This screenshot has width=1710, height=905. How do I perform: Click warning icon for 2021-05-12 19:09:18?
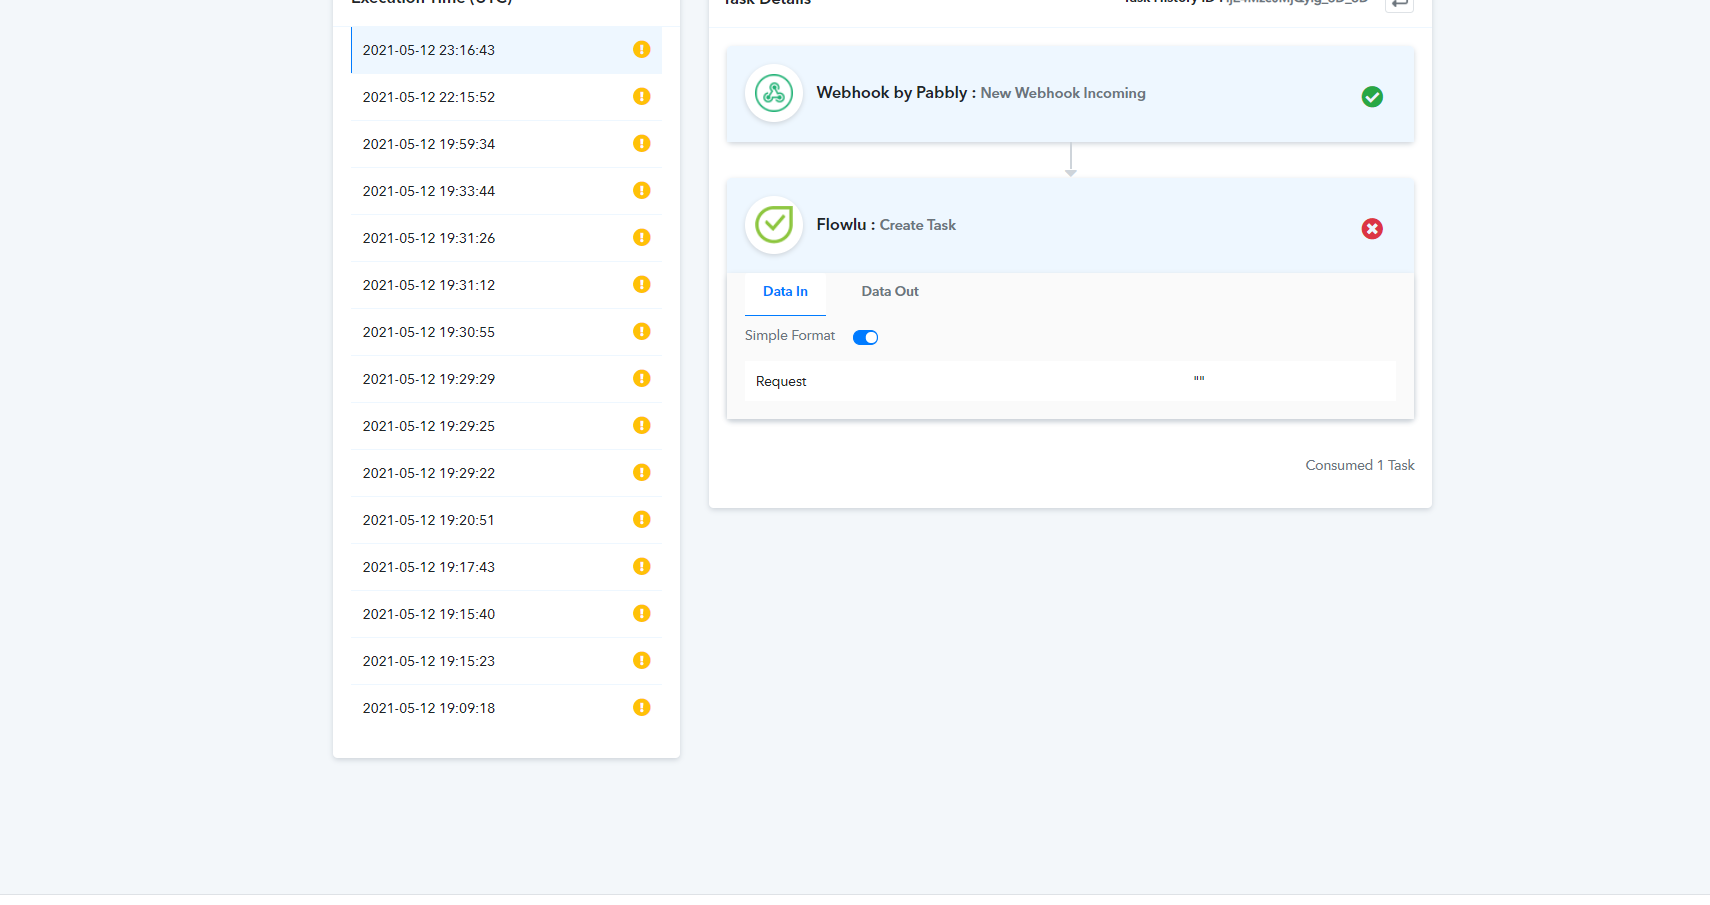click(642, 707)
